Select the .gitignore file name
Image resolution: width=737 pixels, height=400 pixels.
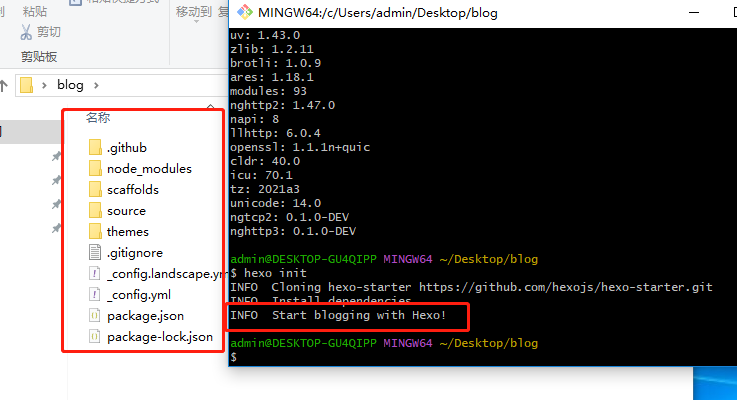click(x=135, y=253)
